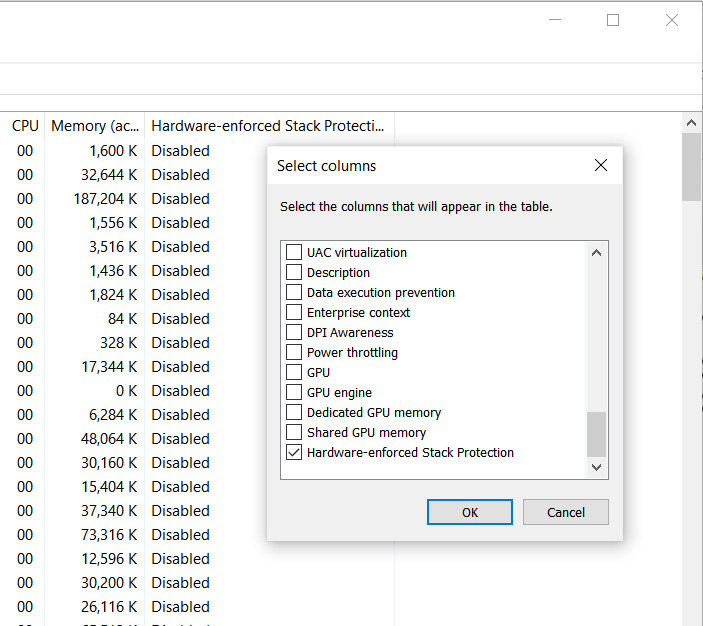Screen dimensions: 703x626
Task: Click Disabled in the 26,116 K row
Action: (x=180, y=607)
